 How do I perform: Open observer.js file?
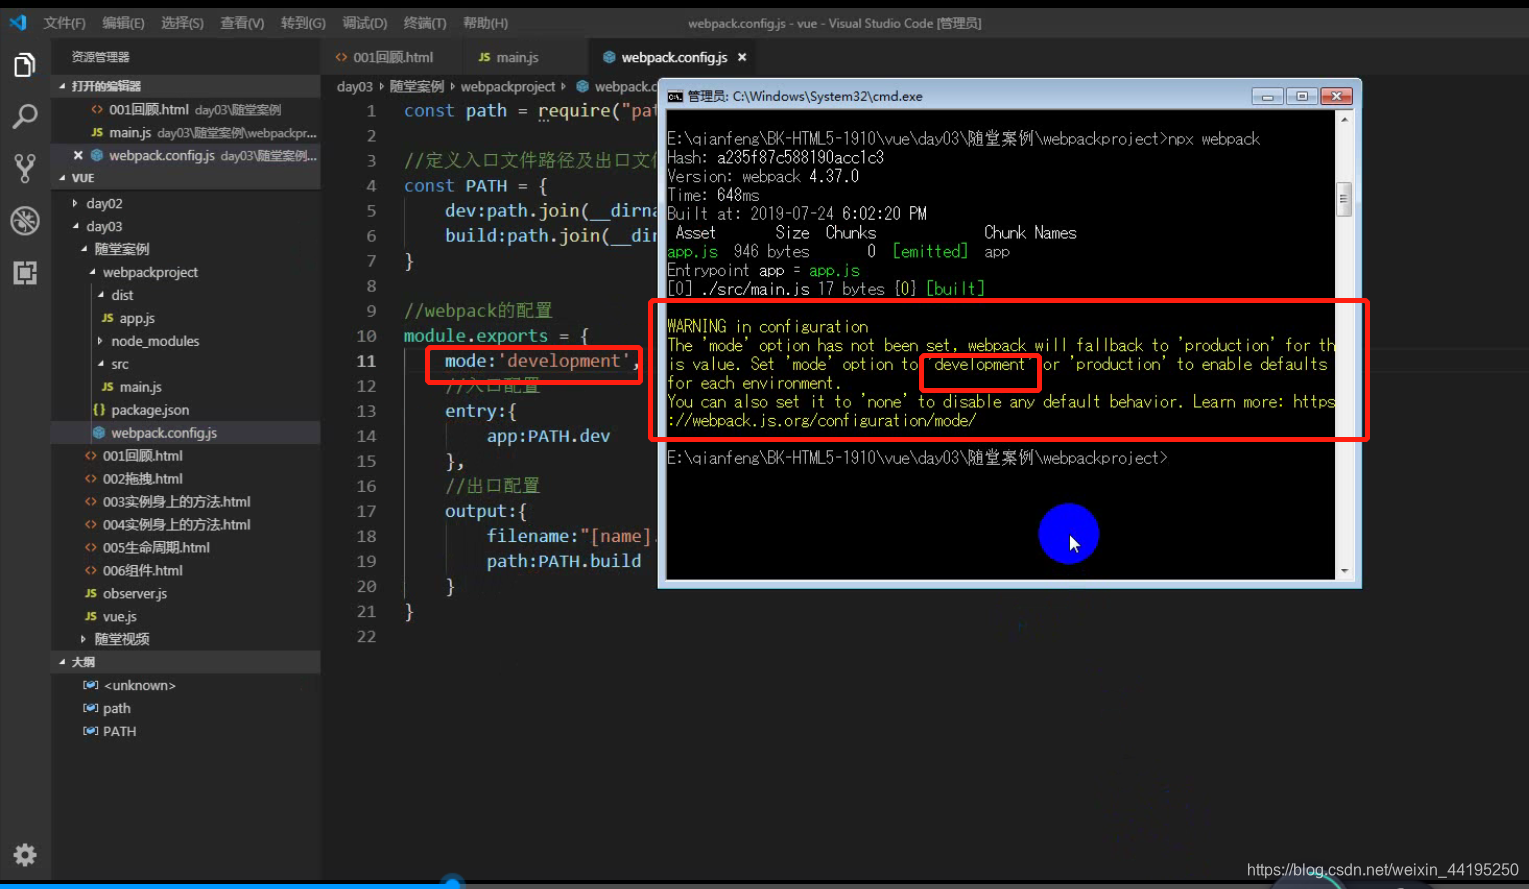click(x=135, y=594)
